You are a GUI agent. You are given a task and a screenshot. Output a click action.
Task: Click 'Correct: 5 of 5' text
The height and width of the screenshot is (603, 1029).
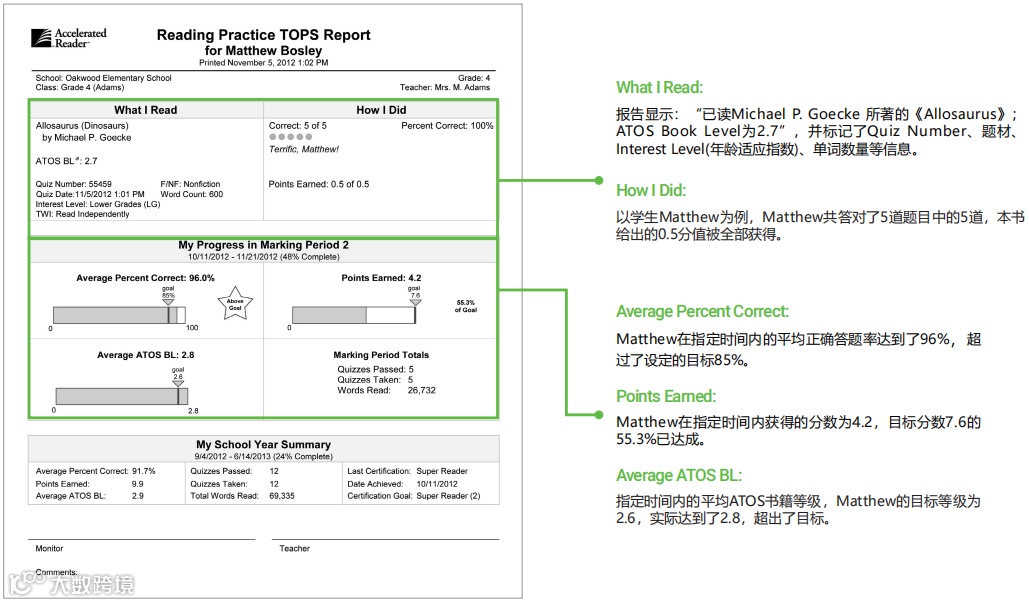click(x=297, y=126)
